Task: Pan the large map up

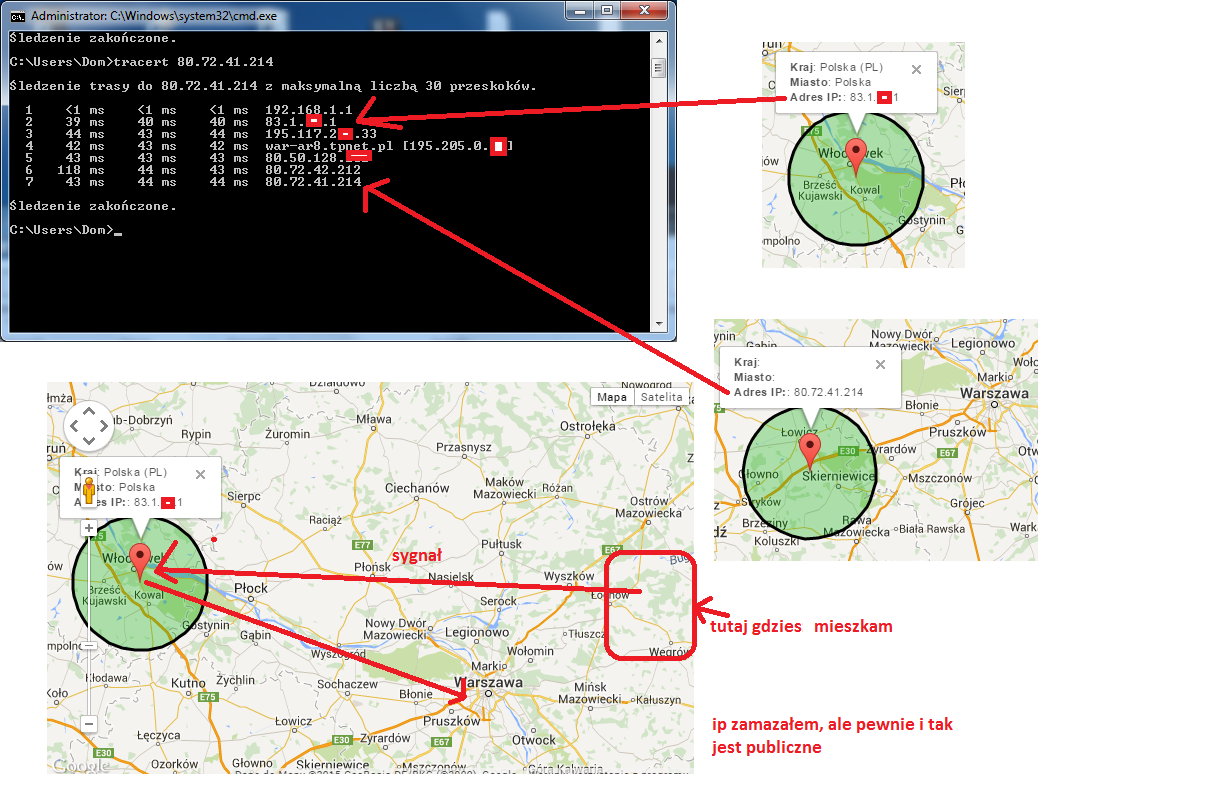Action: click(89, 411)
